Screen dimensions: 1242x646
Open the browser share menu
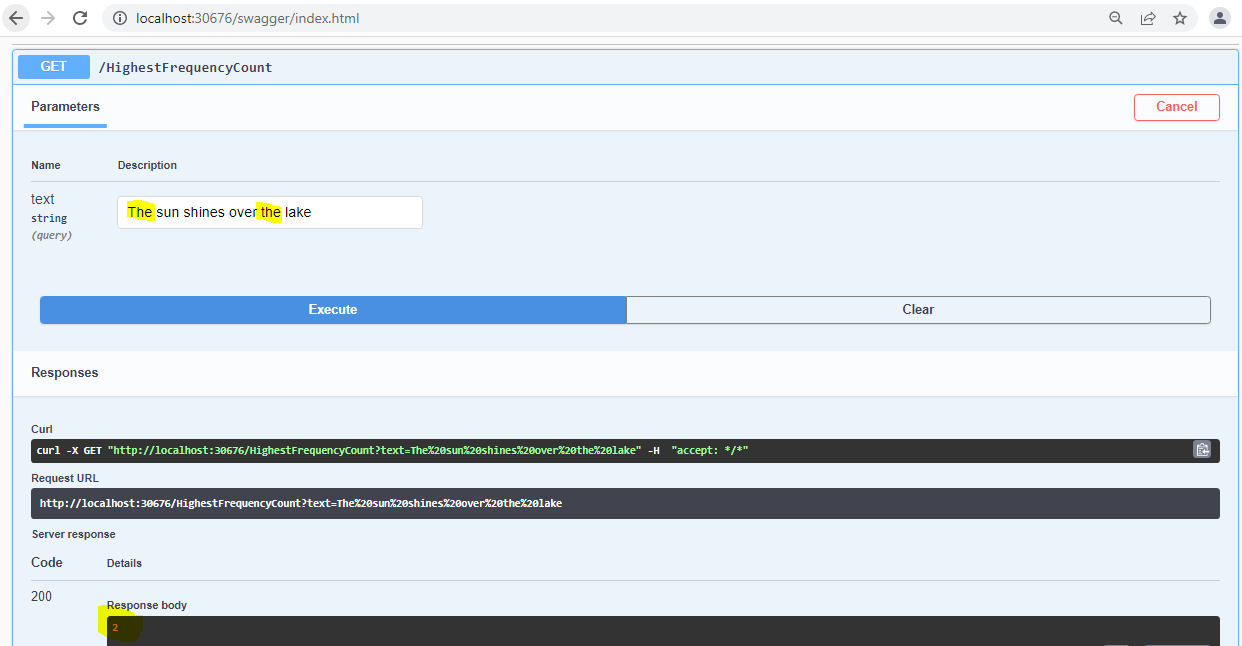click(1147, 17)
